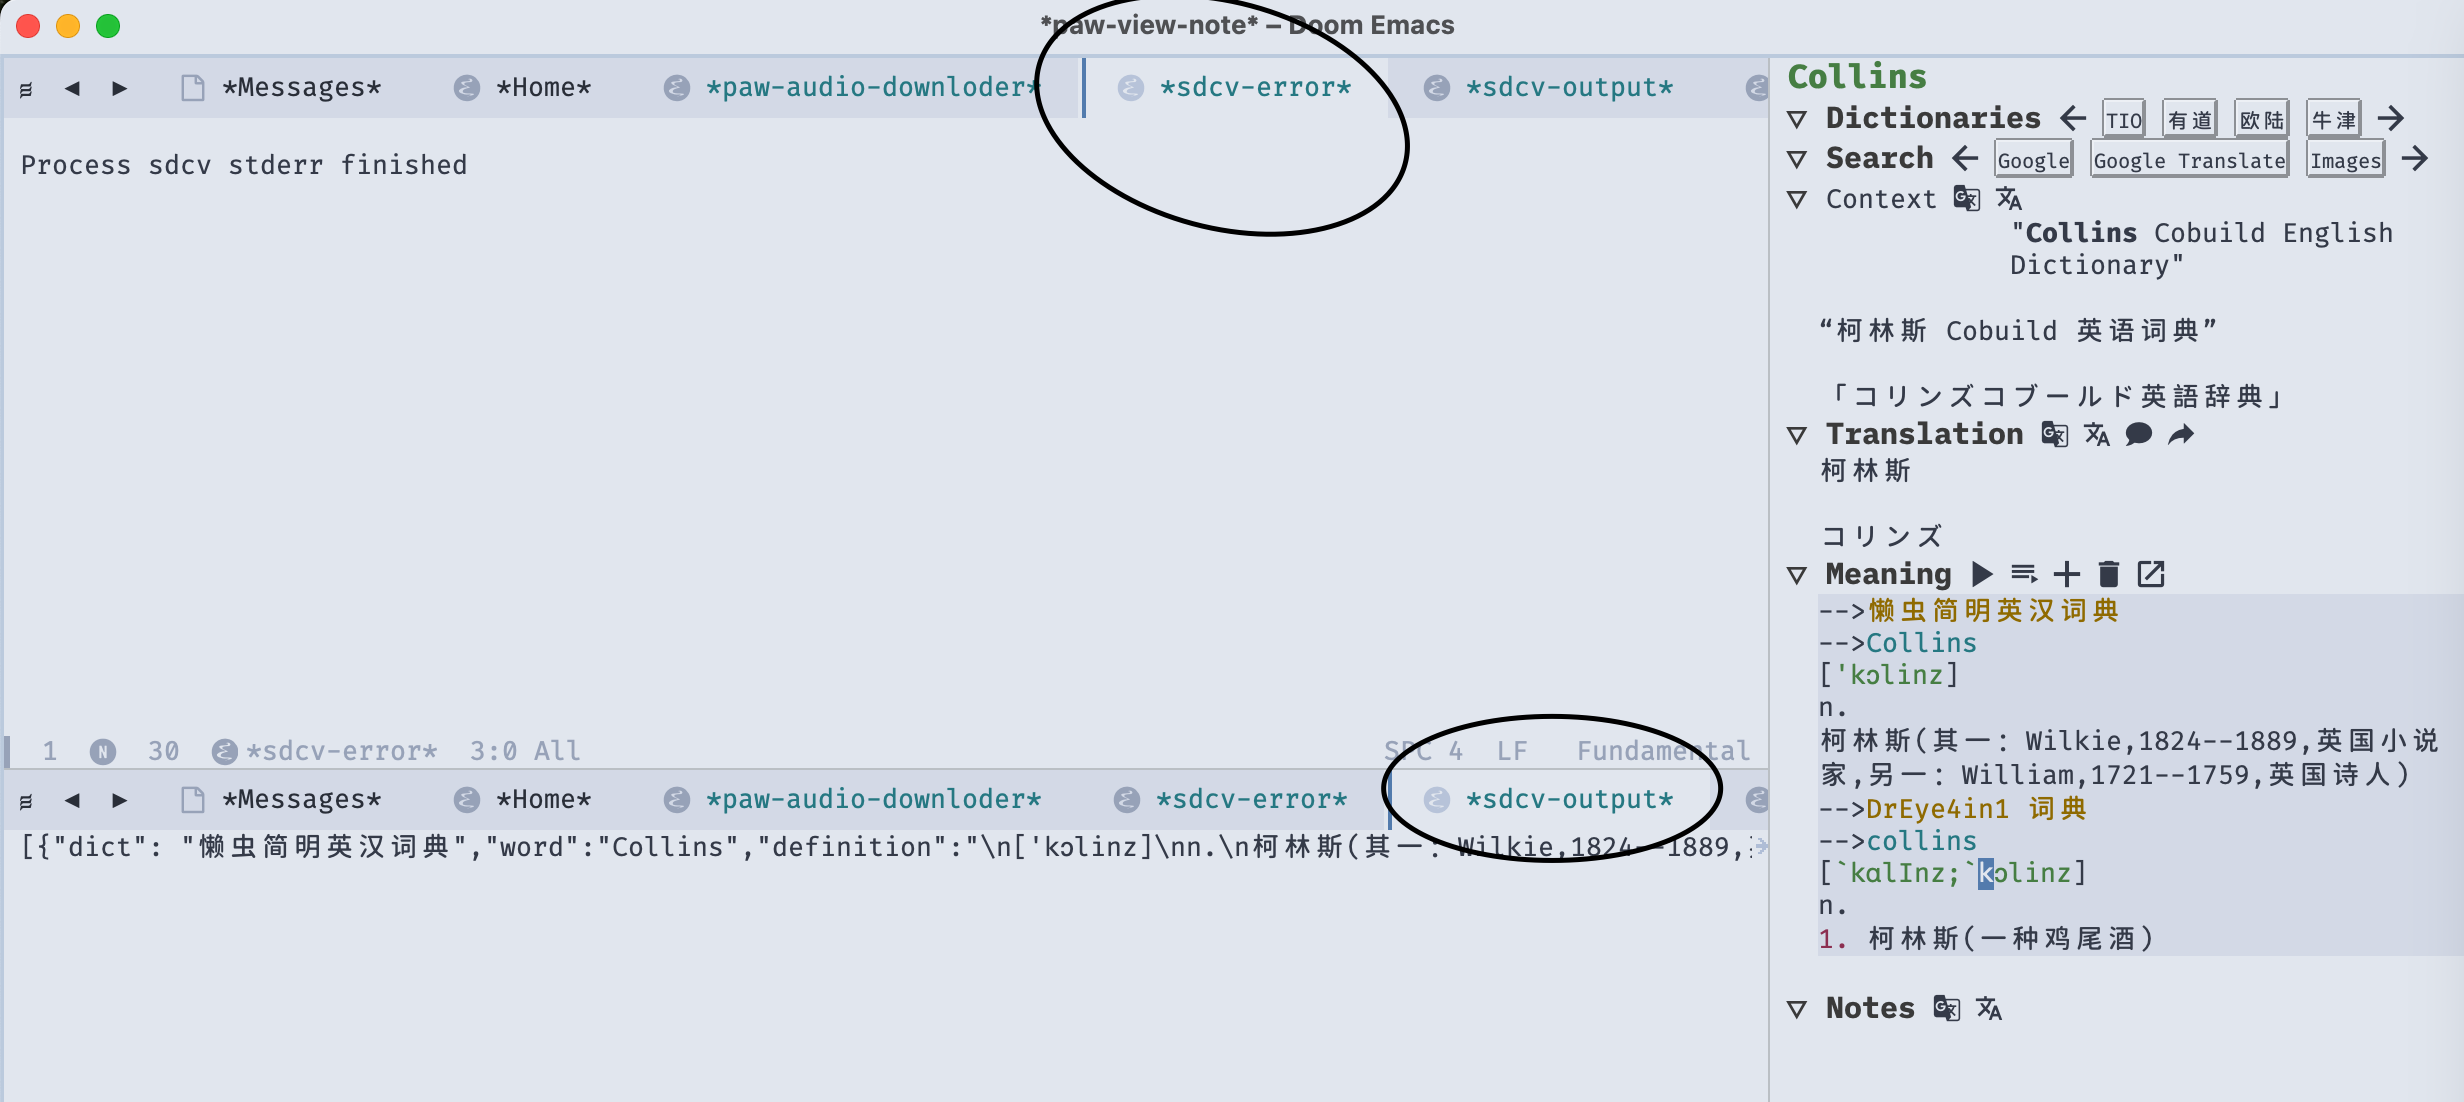
Task: Click the language translate icon next to Context
Action: 2009,198
